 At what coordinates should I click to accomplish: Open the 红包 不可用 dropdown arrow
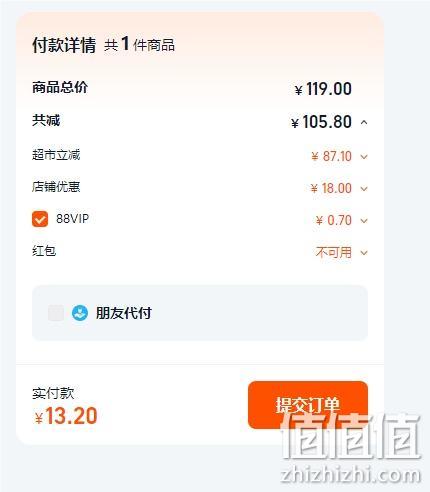click(364, 253)
